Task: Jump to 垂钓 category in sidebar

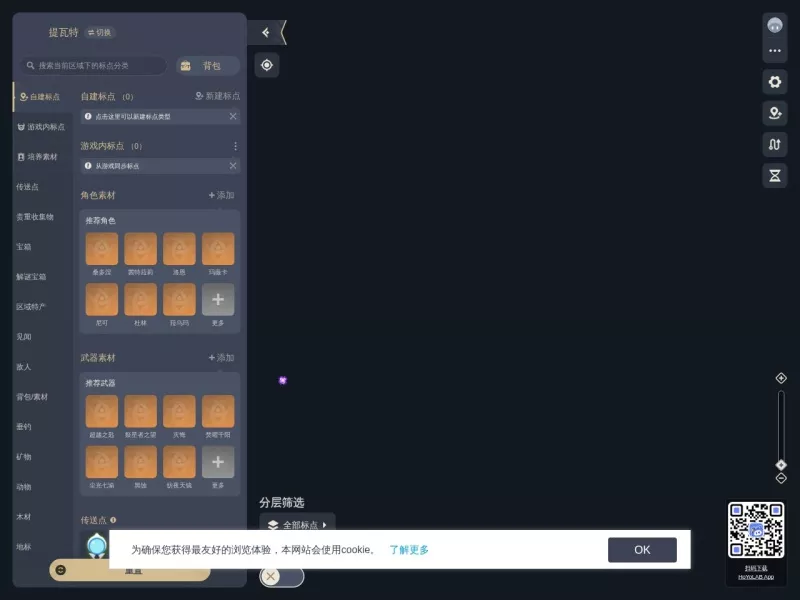Action: coord(23,427)
